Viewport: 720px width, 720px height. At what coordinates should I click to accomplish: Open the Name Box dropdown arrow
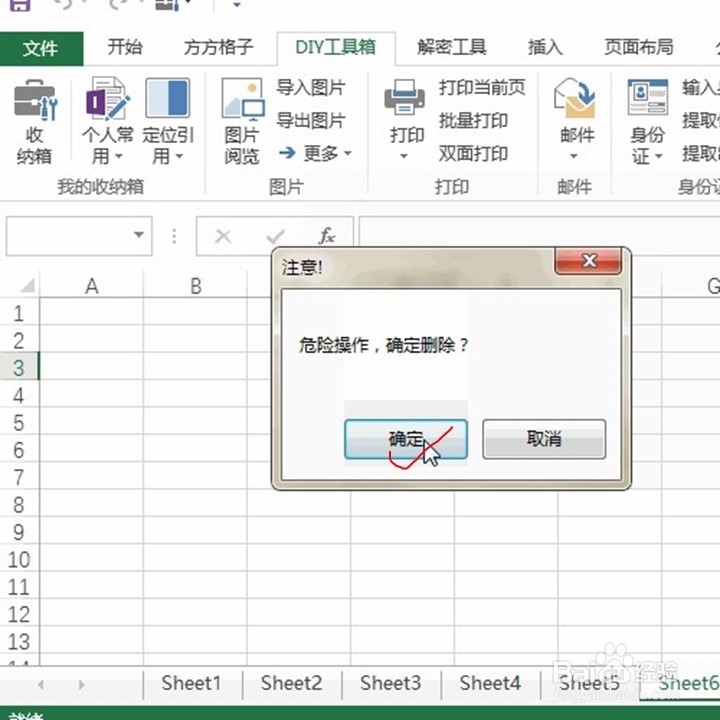[139, 235]
